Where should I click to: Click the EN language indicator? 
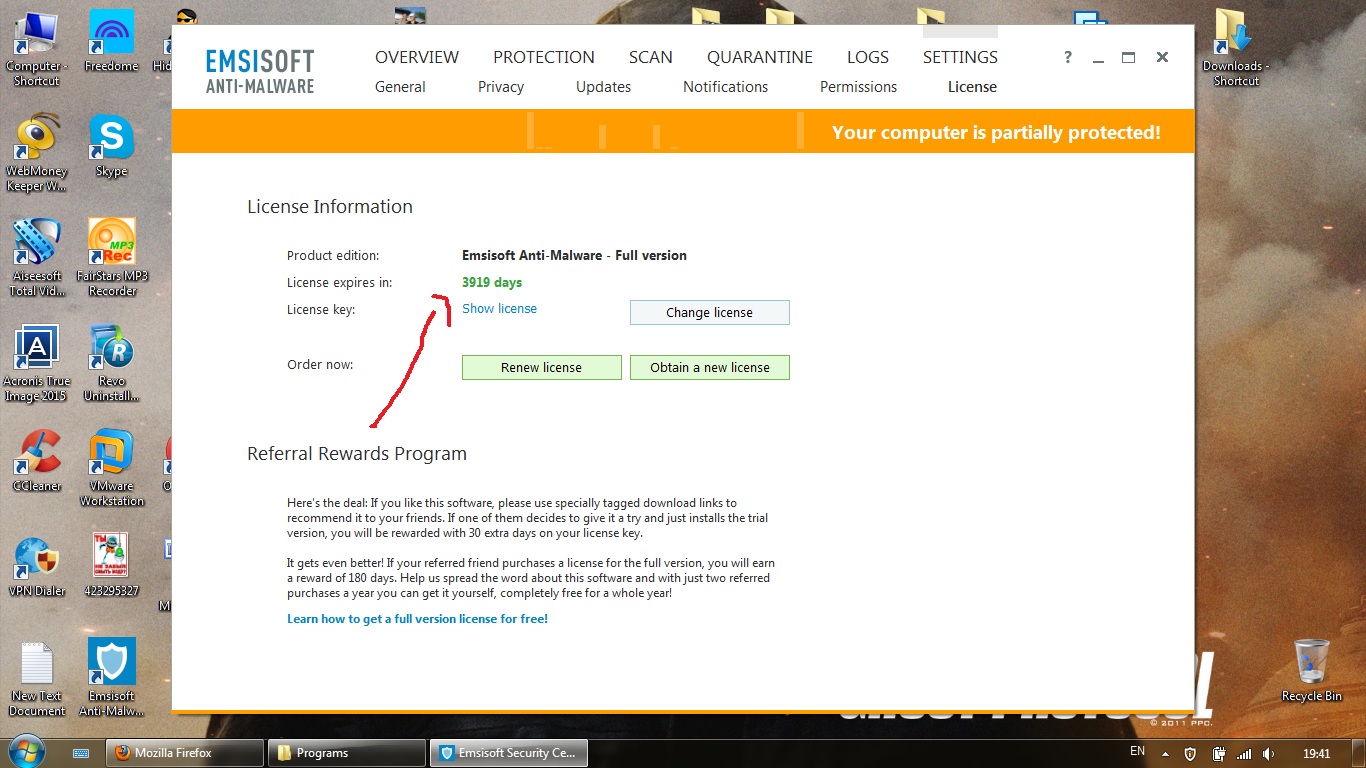click(x=1137, y=751)
